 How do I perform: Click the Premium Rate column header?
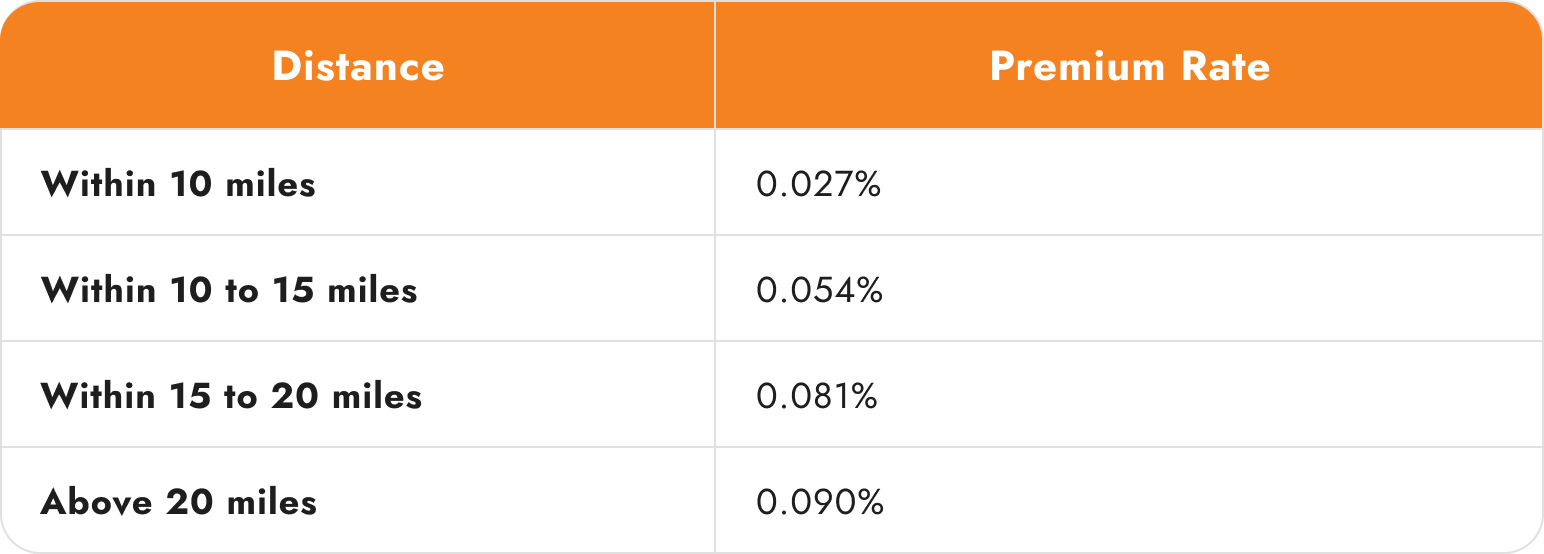(1129, 67)
